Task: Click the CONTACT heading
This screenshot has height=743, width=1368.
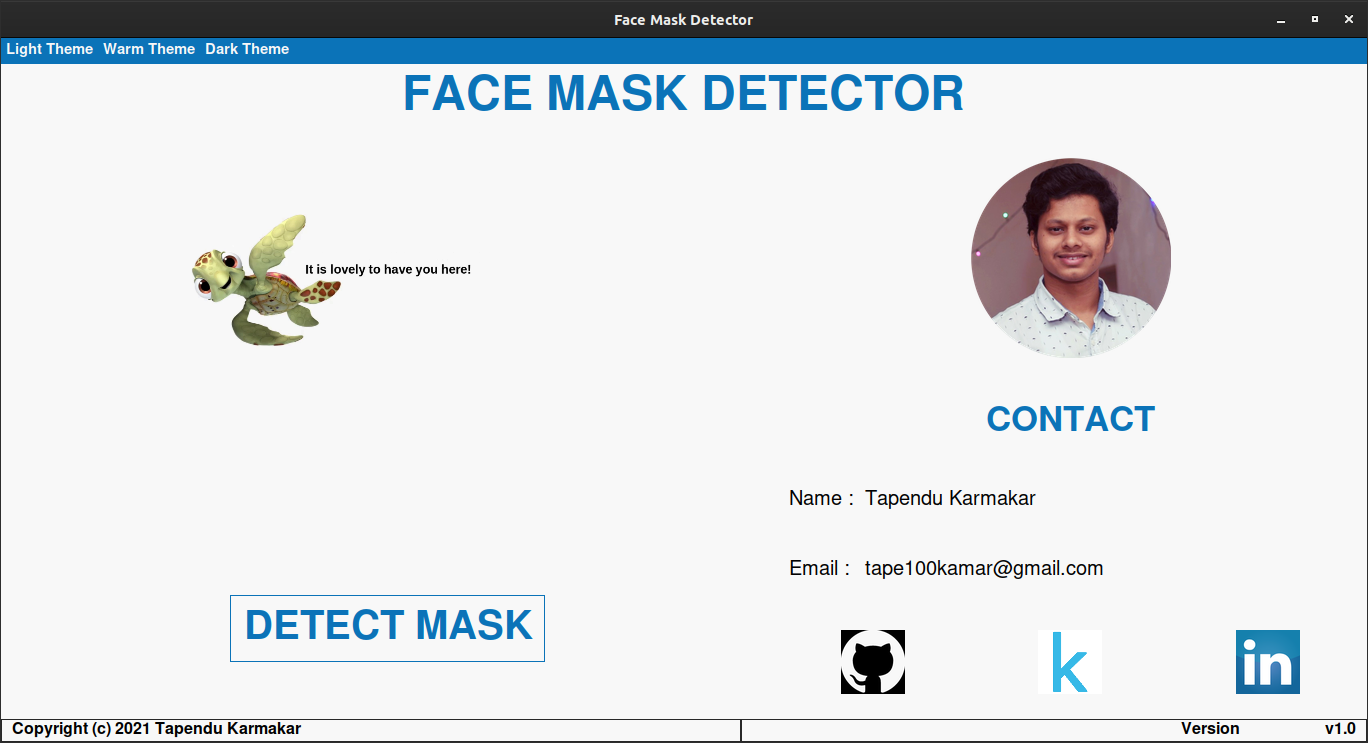Action: tap(1070, 419)
